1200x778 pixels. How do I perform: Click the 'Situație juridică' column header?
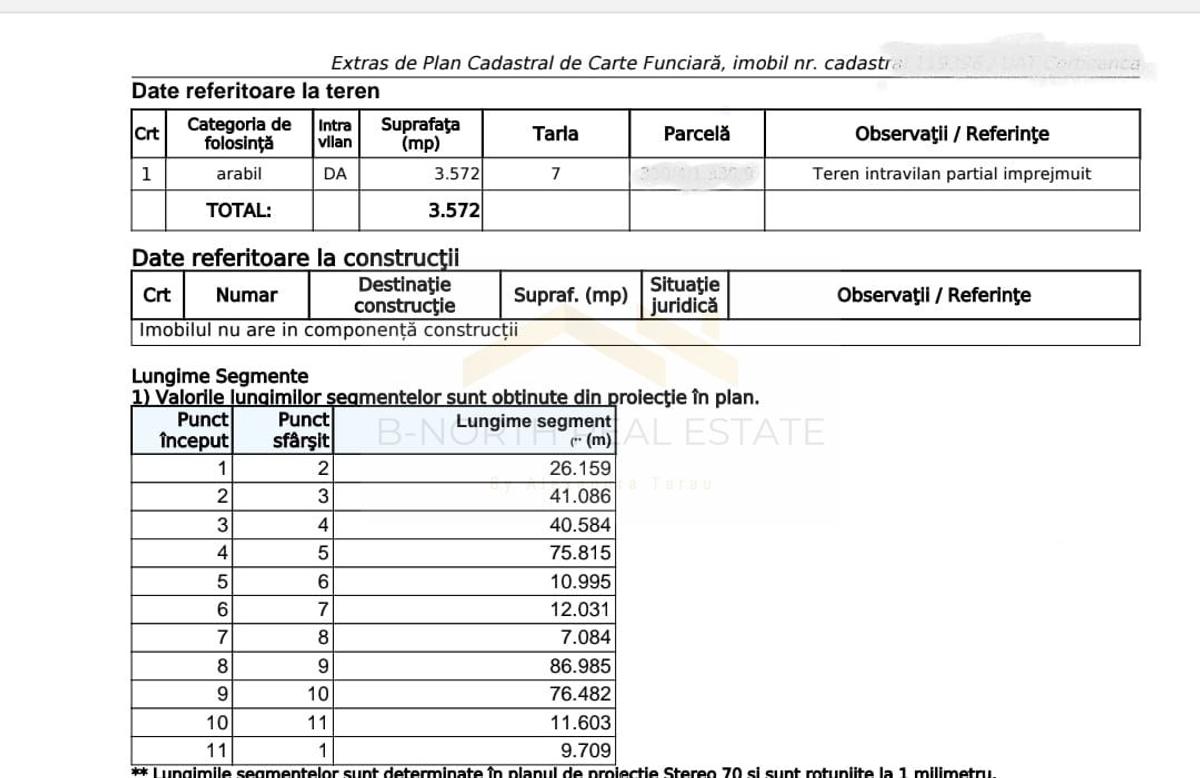click(x=684, y=296)
